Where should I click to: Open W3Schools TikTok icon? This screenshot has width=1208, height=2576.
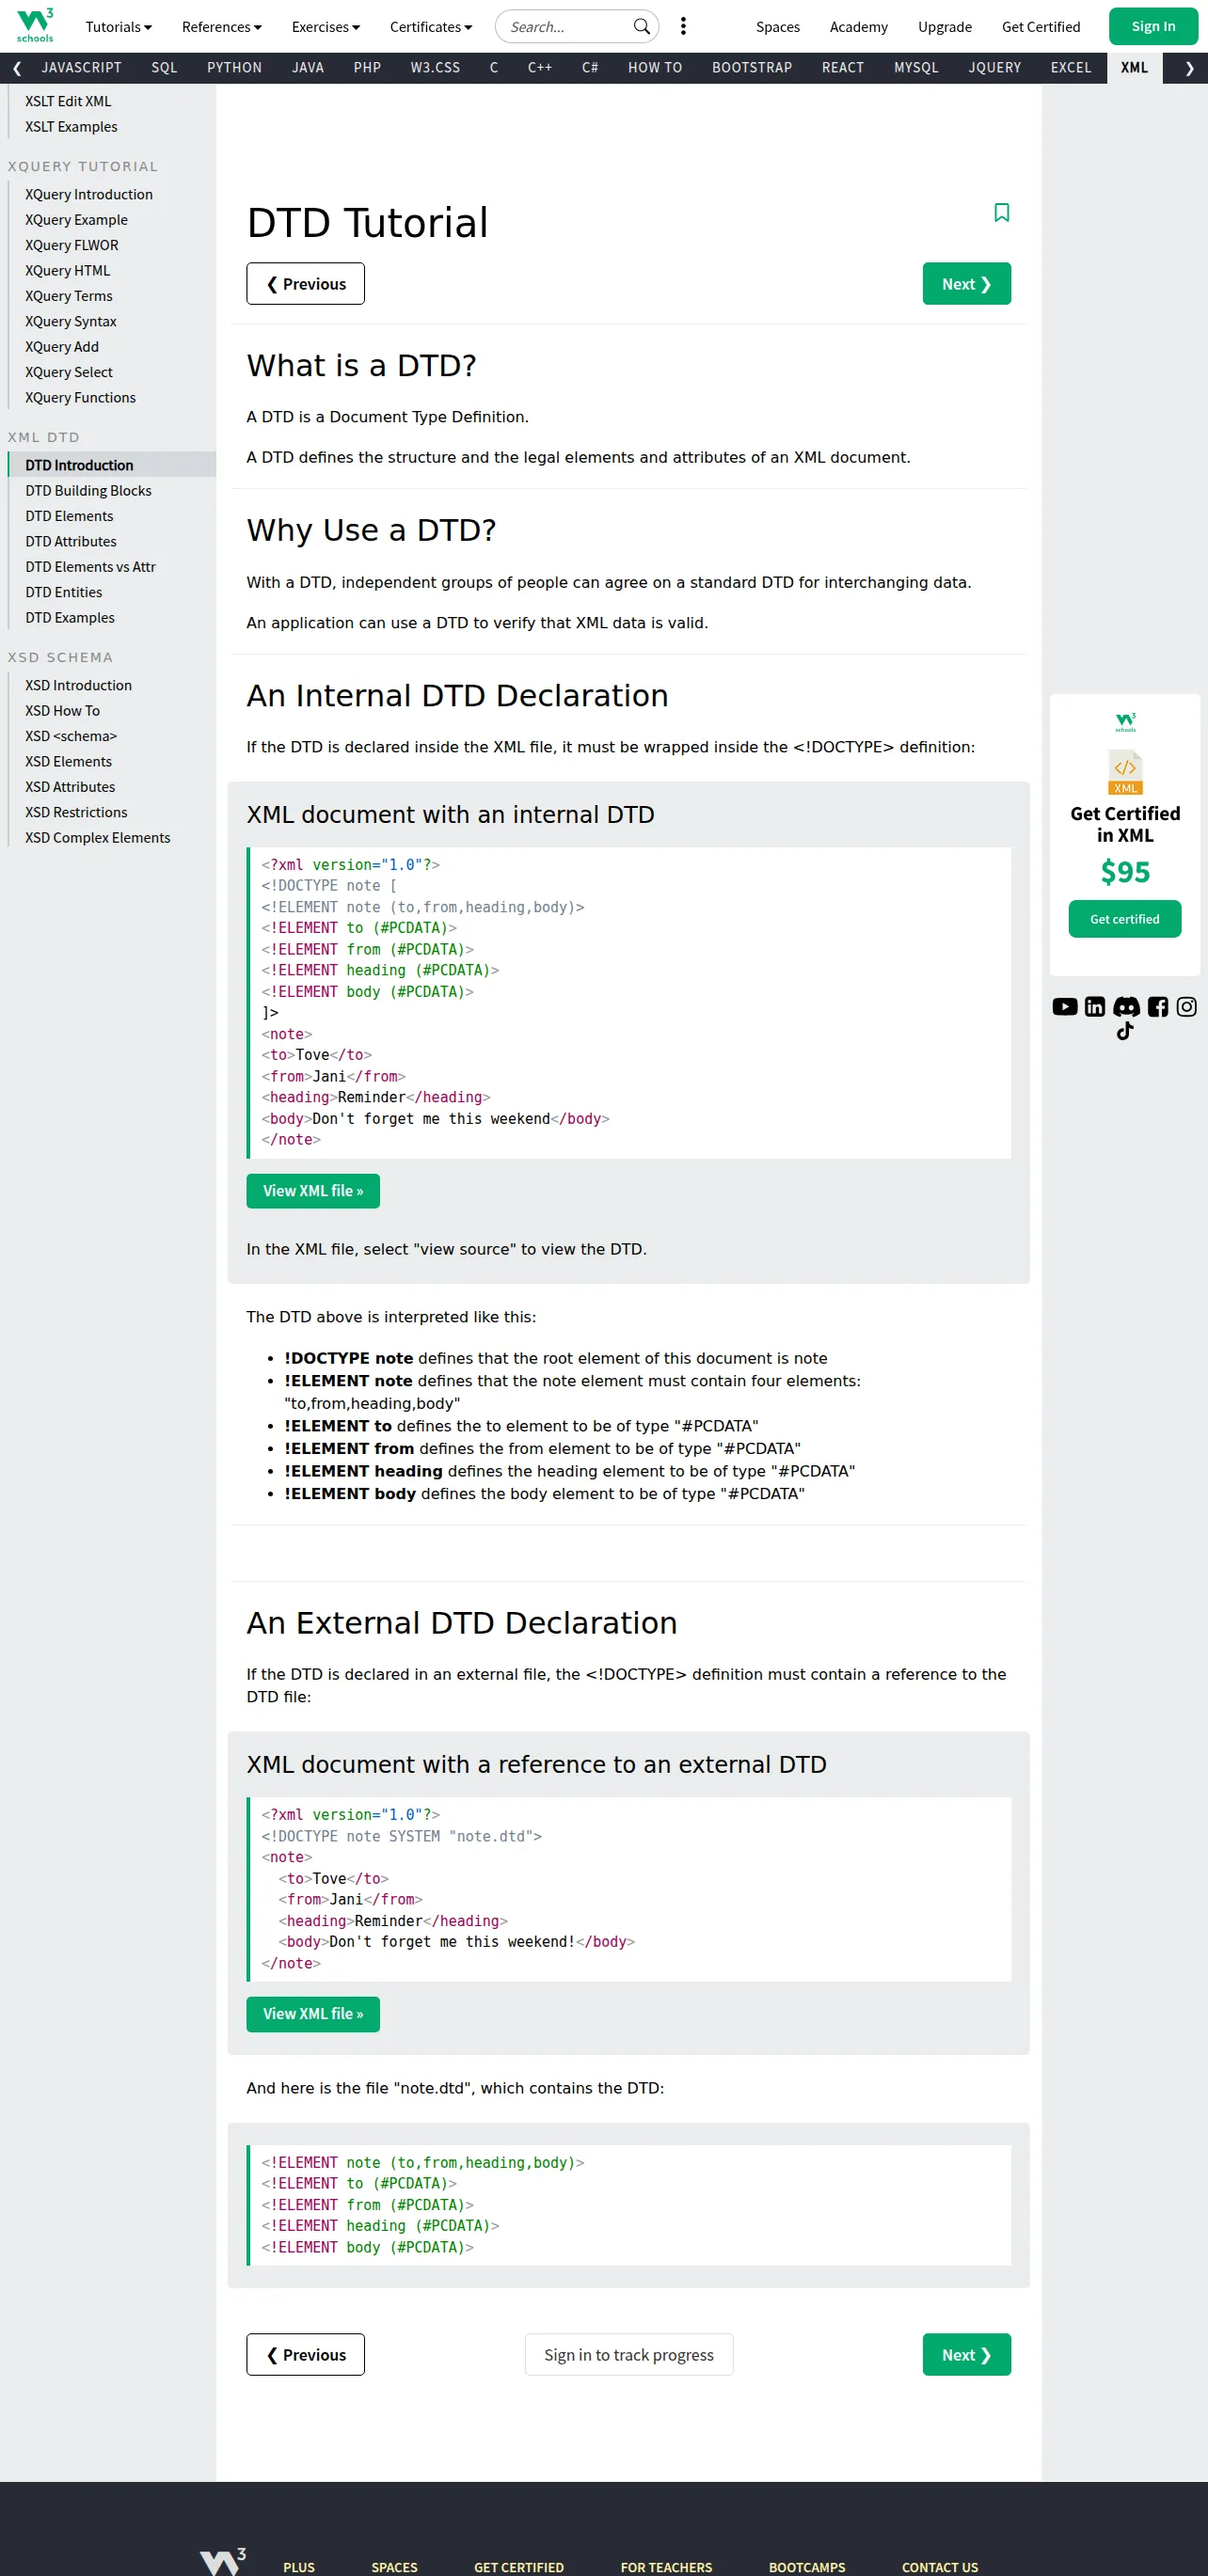(1125, 1031)
